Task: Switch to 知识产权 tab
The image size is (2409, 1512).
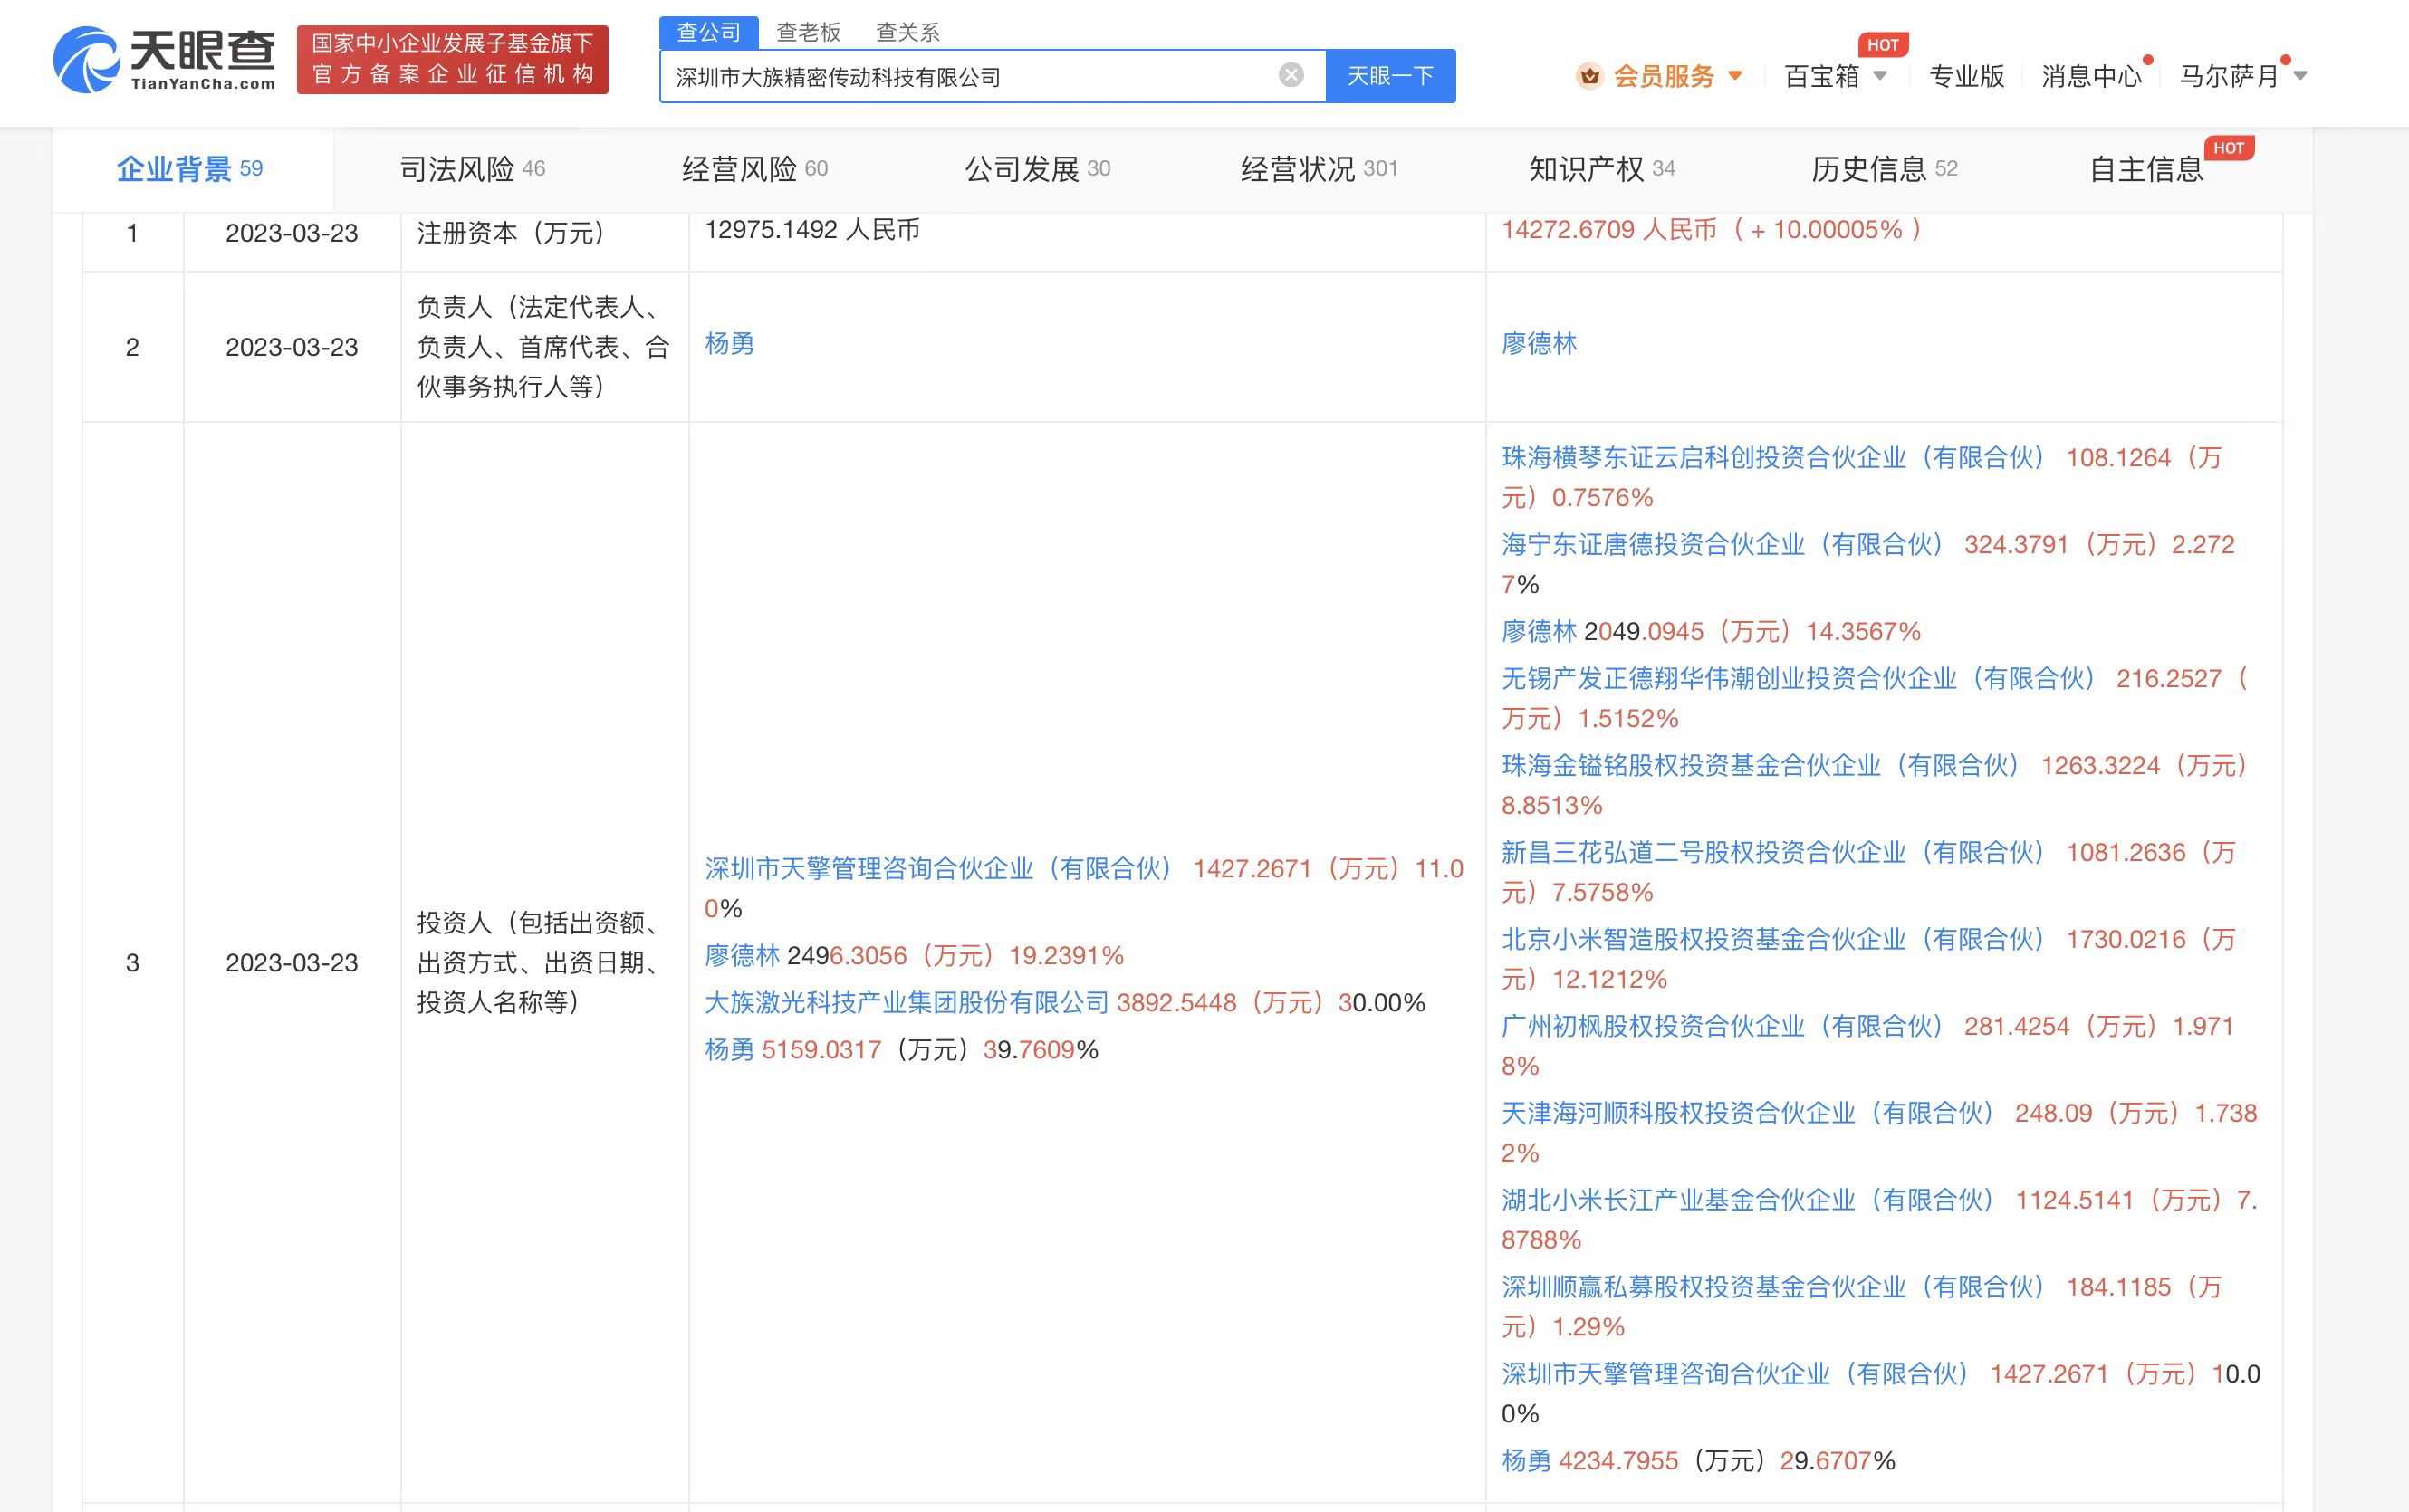Action: click(1601, 169)
